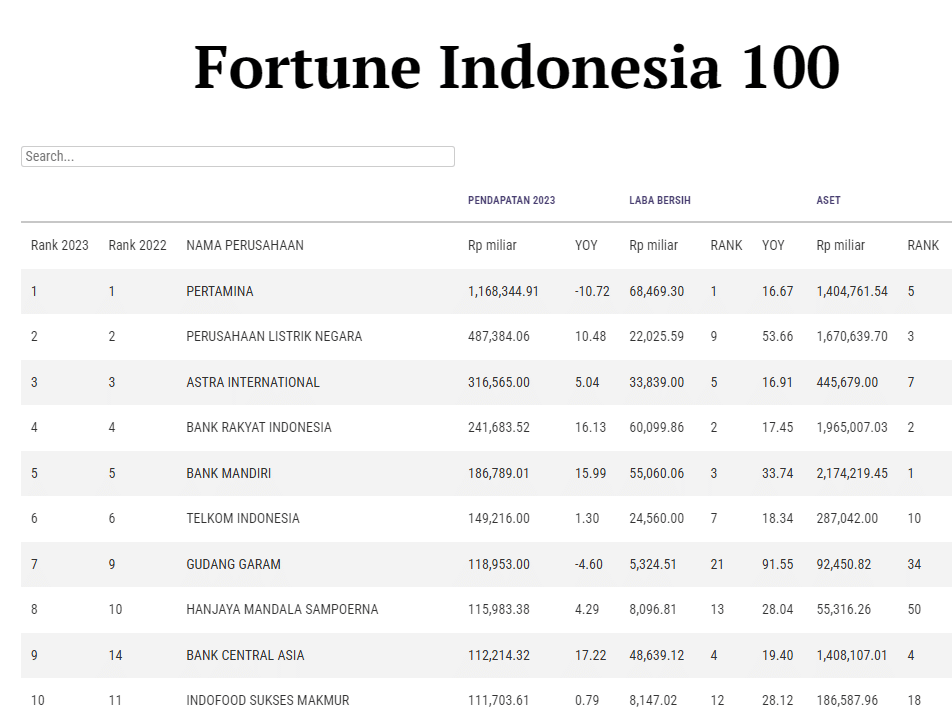952x714 pixels.
Task: Click Bank Mandiri's asset value 2,174,219.45
Action: (851, 473)
